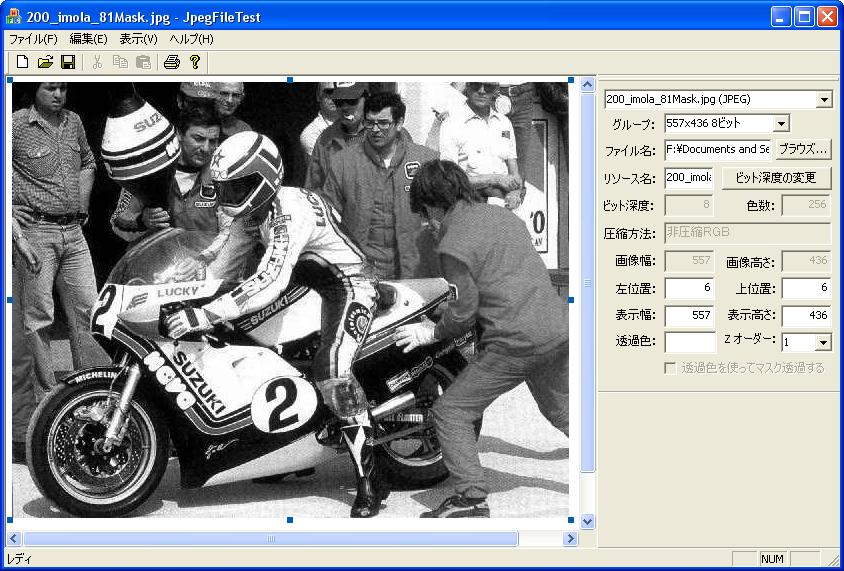This screenshot has height=571, width=844.
Task: Expand the グループ 557x436 8ビット dropdown
Action: [x=781, y=124]
